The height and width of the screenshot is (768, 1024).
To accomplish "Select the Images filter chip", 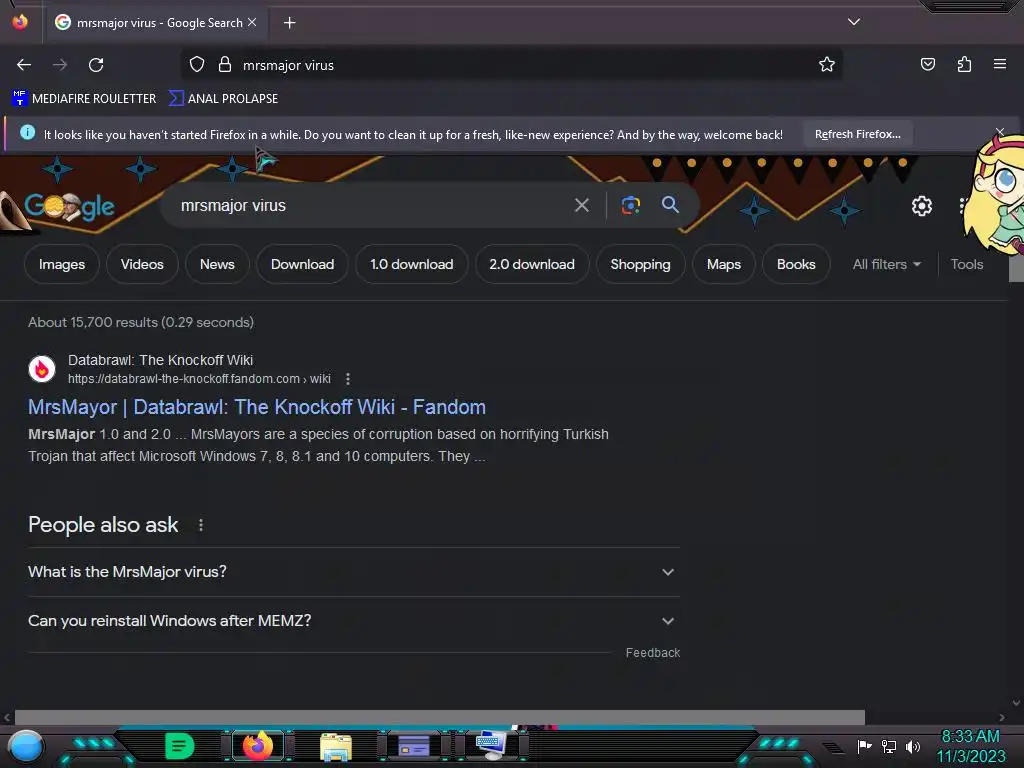I will click(x=61, y=264).
